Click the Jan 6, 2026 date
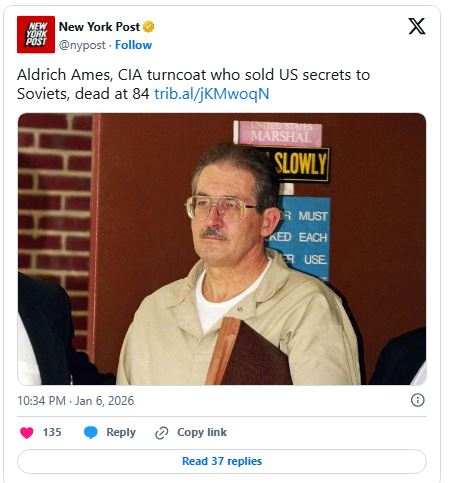 coord(104,400)
